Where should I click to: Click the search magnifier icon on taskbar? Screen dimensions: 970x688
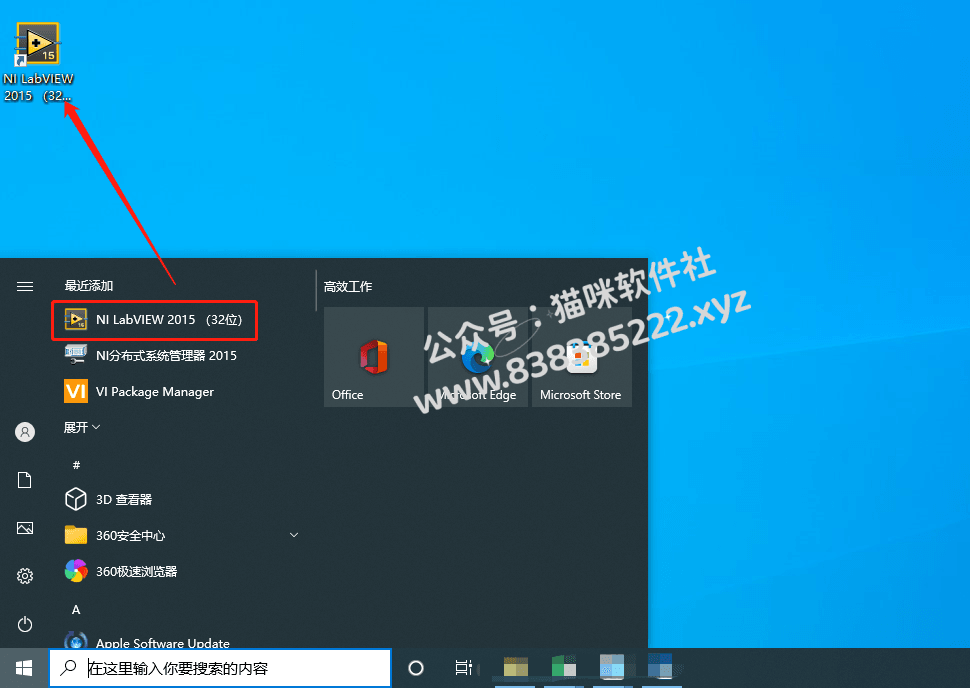click(69, 668)
